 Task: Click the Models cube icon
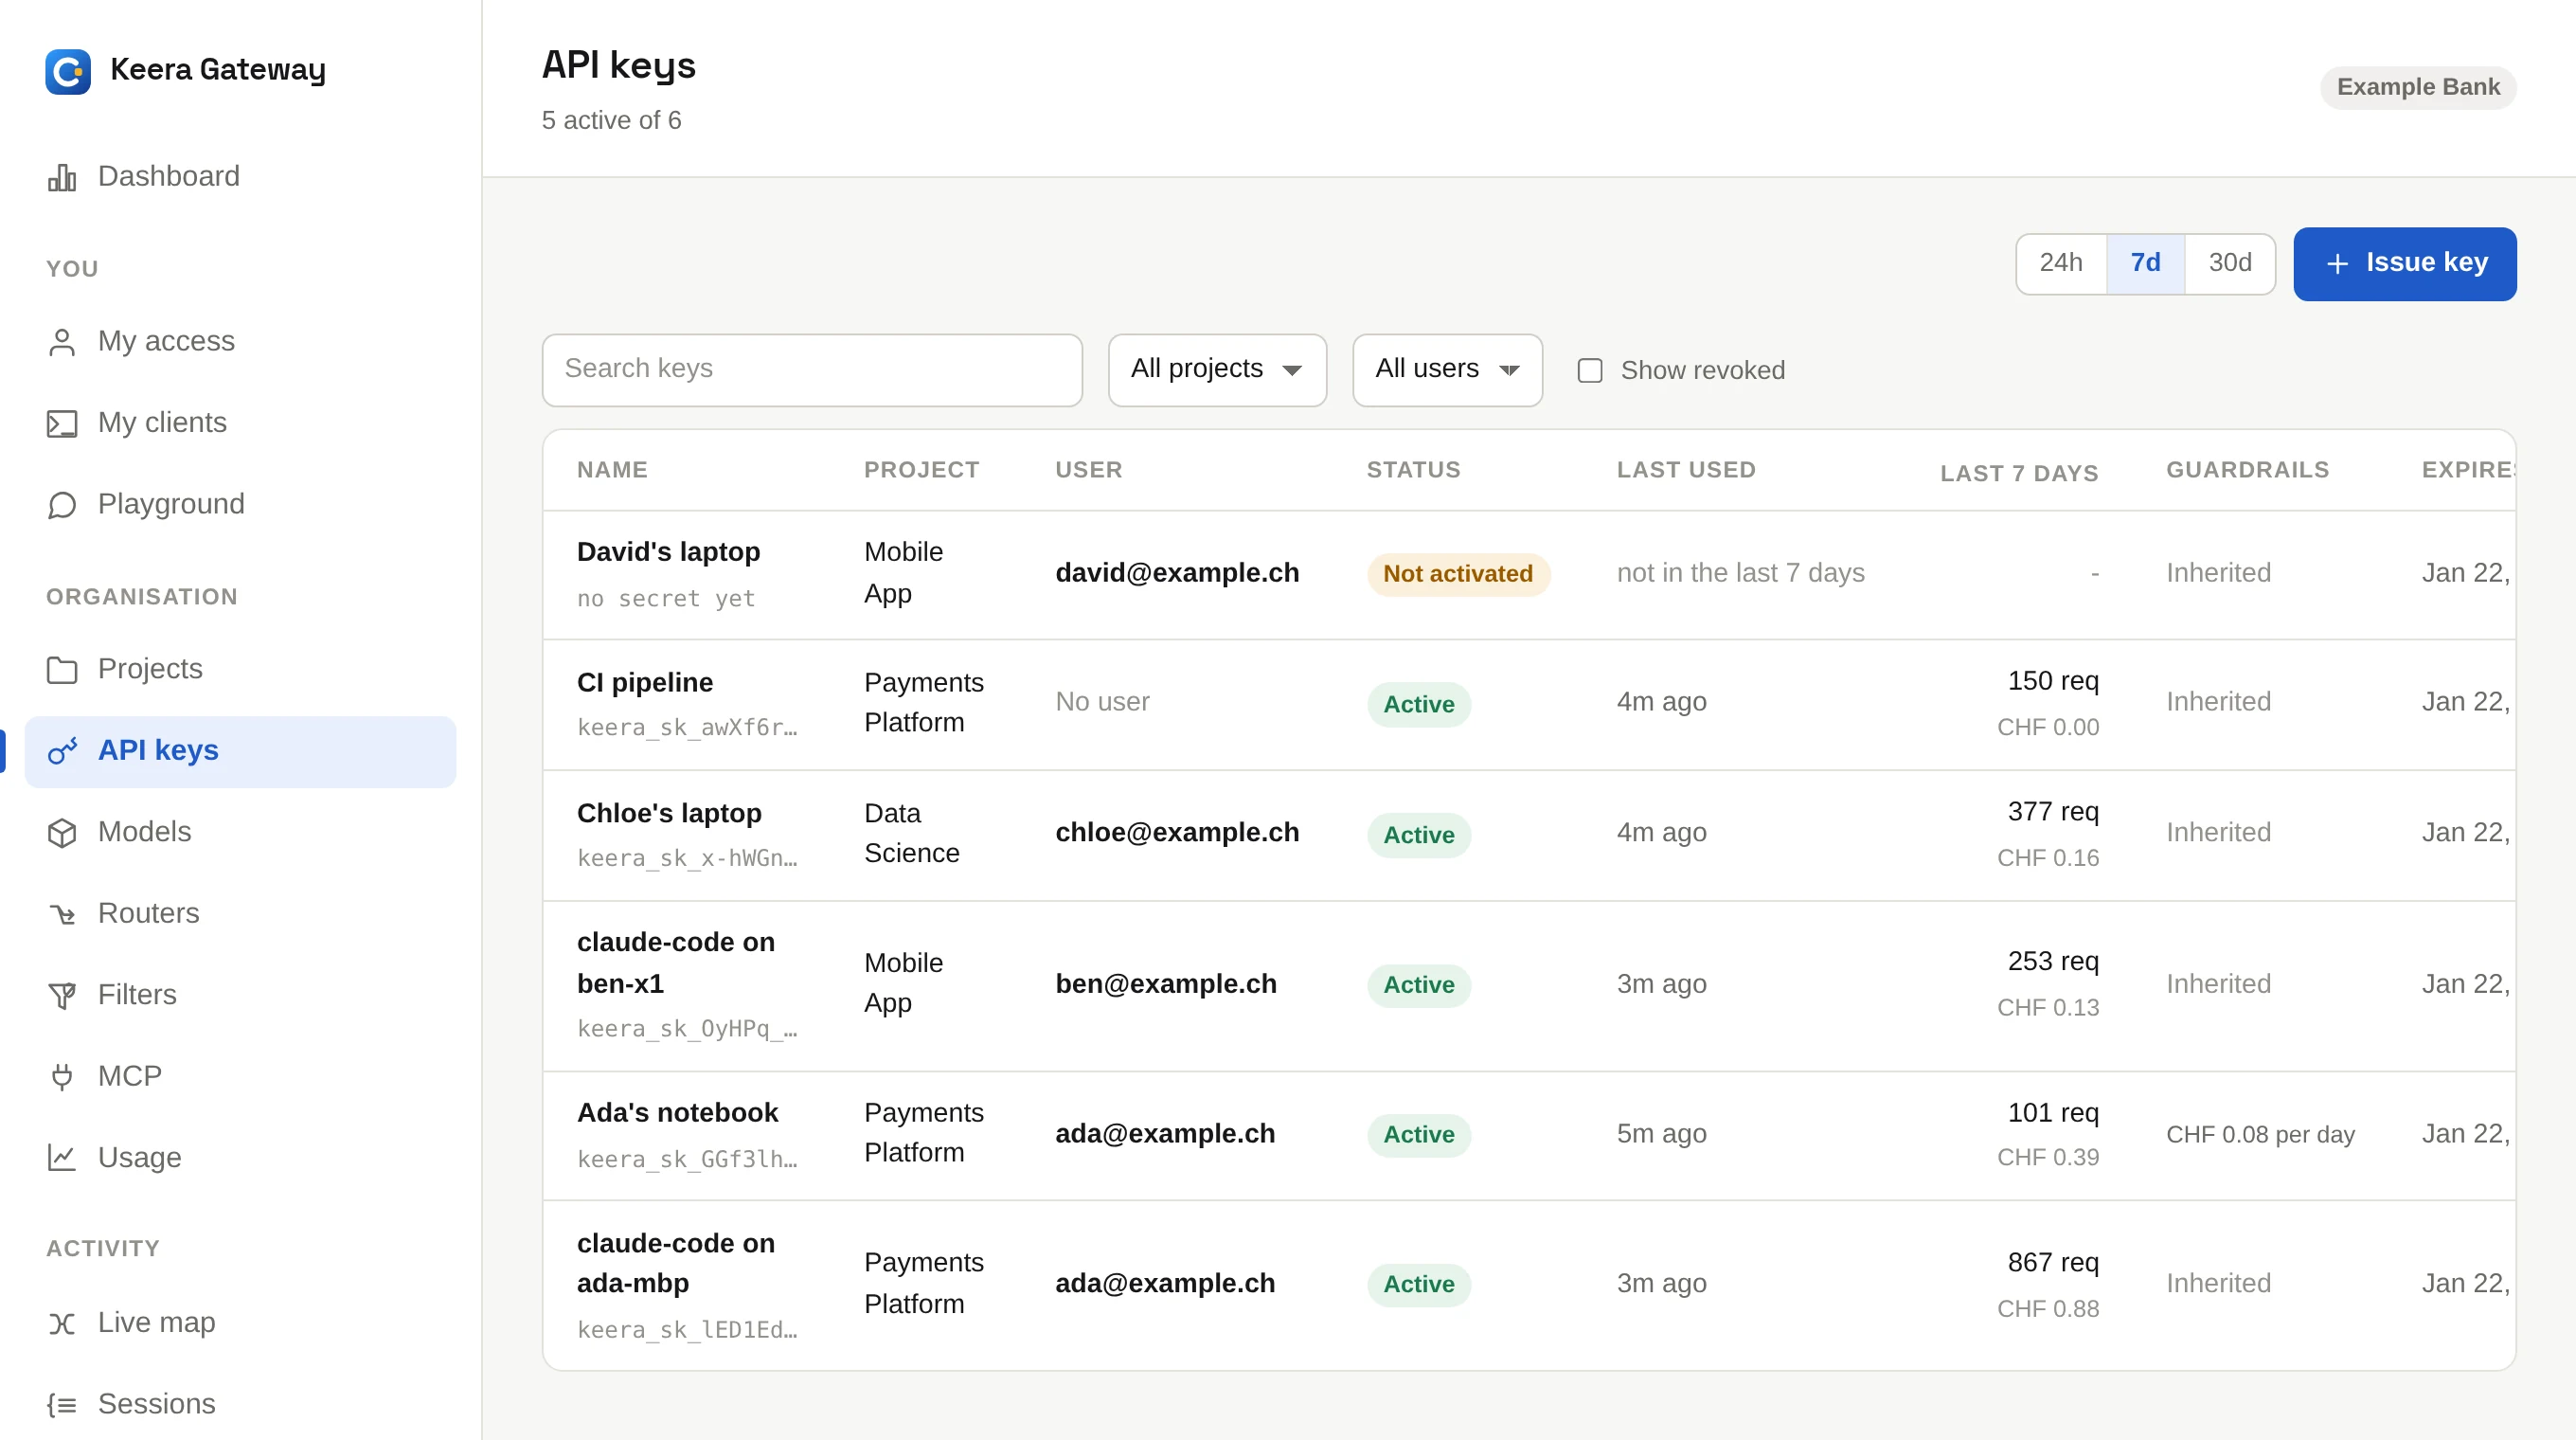[x=62, y=832]
